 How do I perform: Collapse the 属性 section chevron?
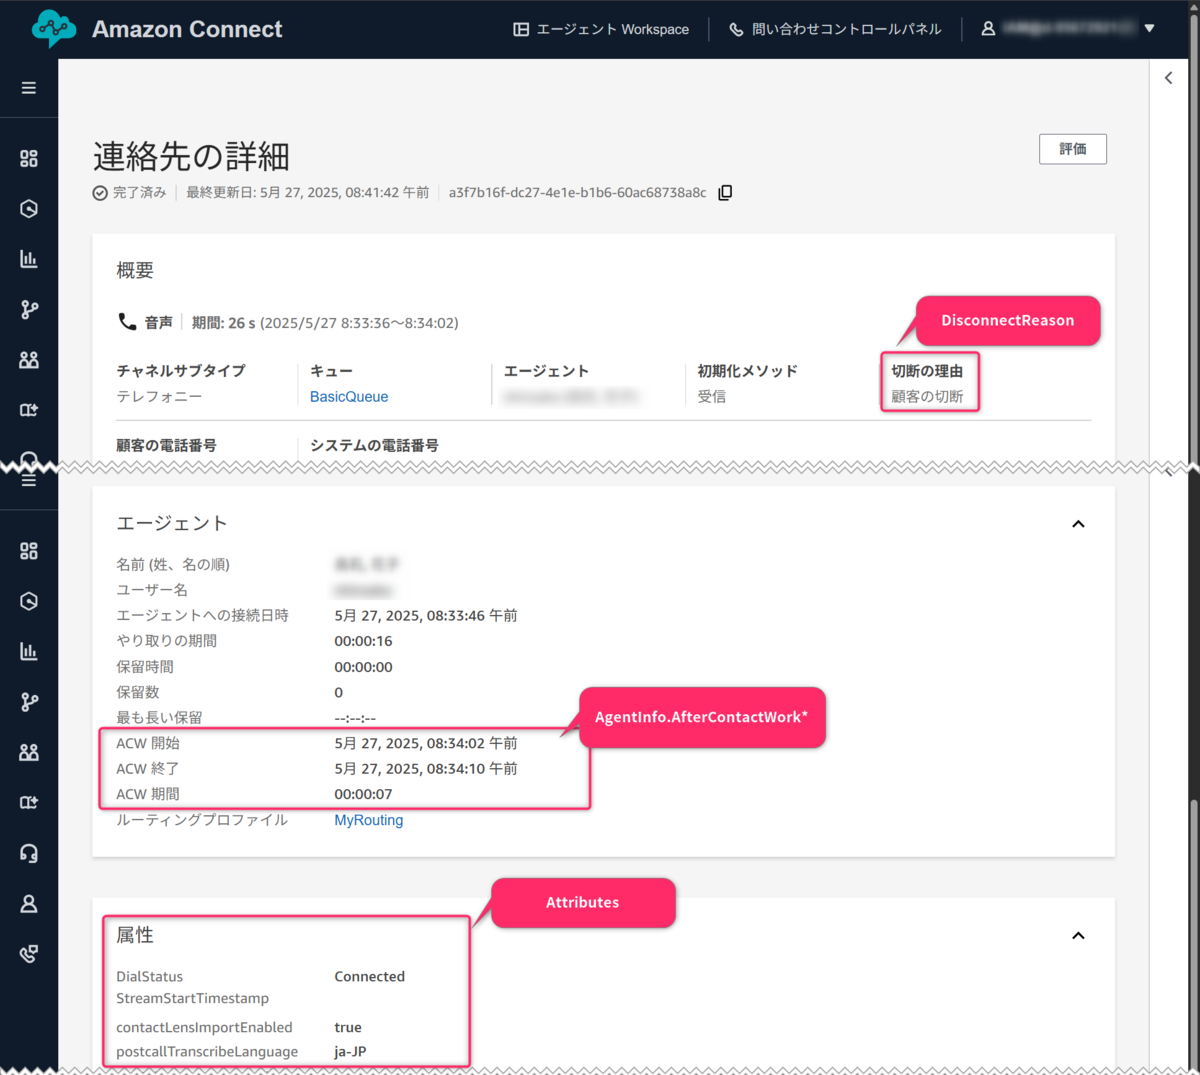point(1078,936)
